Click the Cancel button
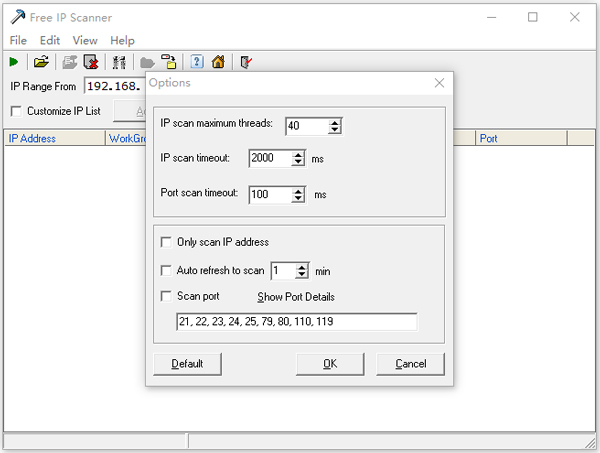Screen dimensions: 600x453 point(410,363)
